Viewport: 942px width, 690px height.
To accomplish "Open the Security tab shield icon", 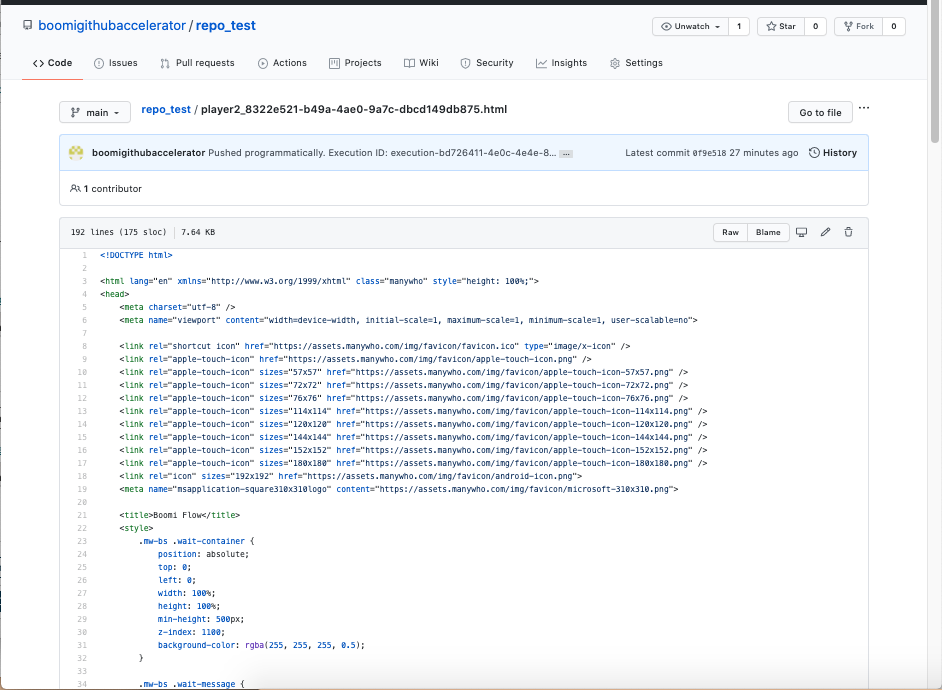I will point(487,62).
